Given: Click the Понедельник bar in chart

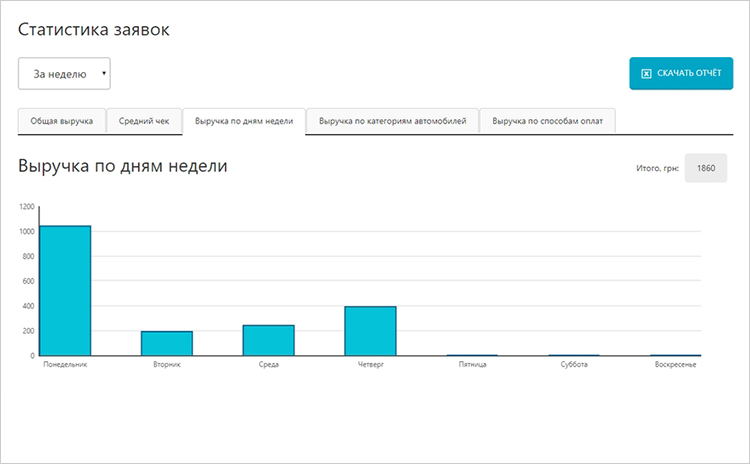Looking at the screenshot, I should (65, 290).
